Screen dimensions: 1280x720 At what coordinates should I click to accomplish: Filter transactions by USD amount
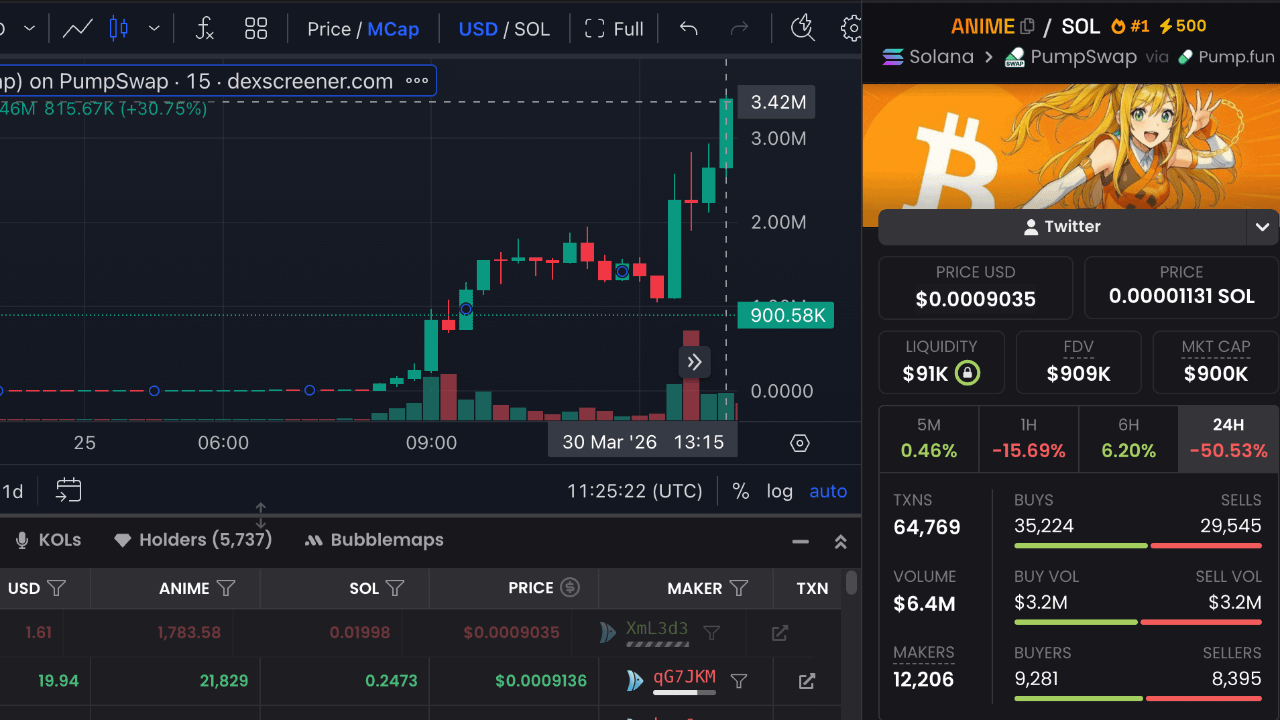click(x=57, y=588)
